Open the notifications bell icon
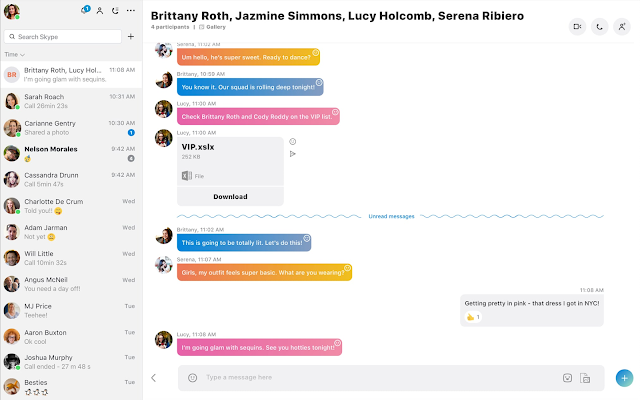 [x=85, y=11]
